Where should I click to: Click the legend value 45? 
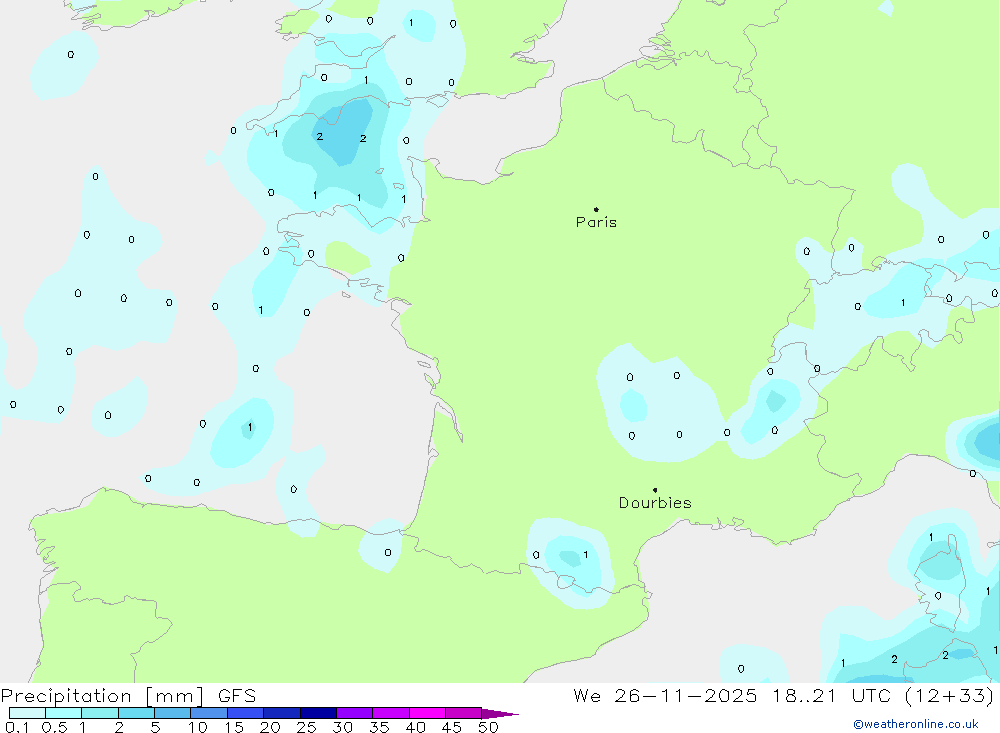coord(452,727)
